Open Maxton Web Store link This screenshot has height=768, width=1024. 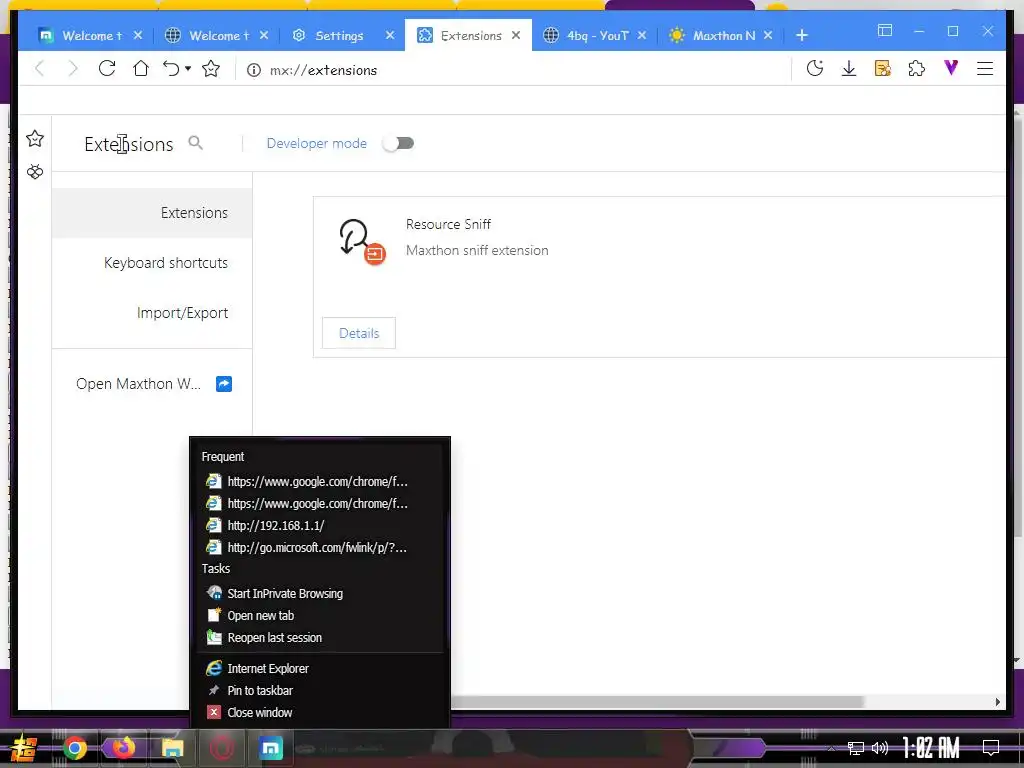(138, 383)
